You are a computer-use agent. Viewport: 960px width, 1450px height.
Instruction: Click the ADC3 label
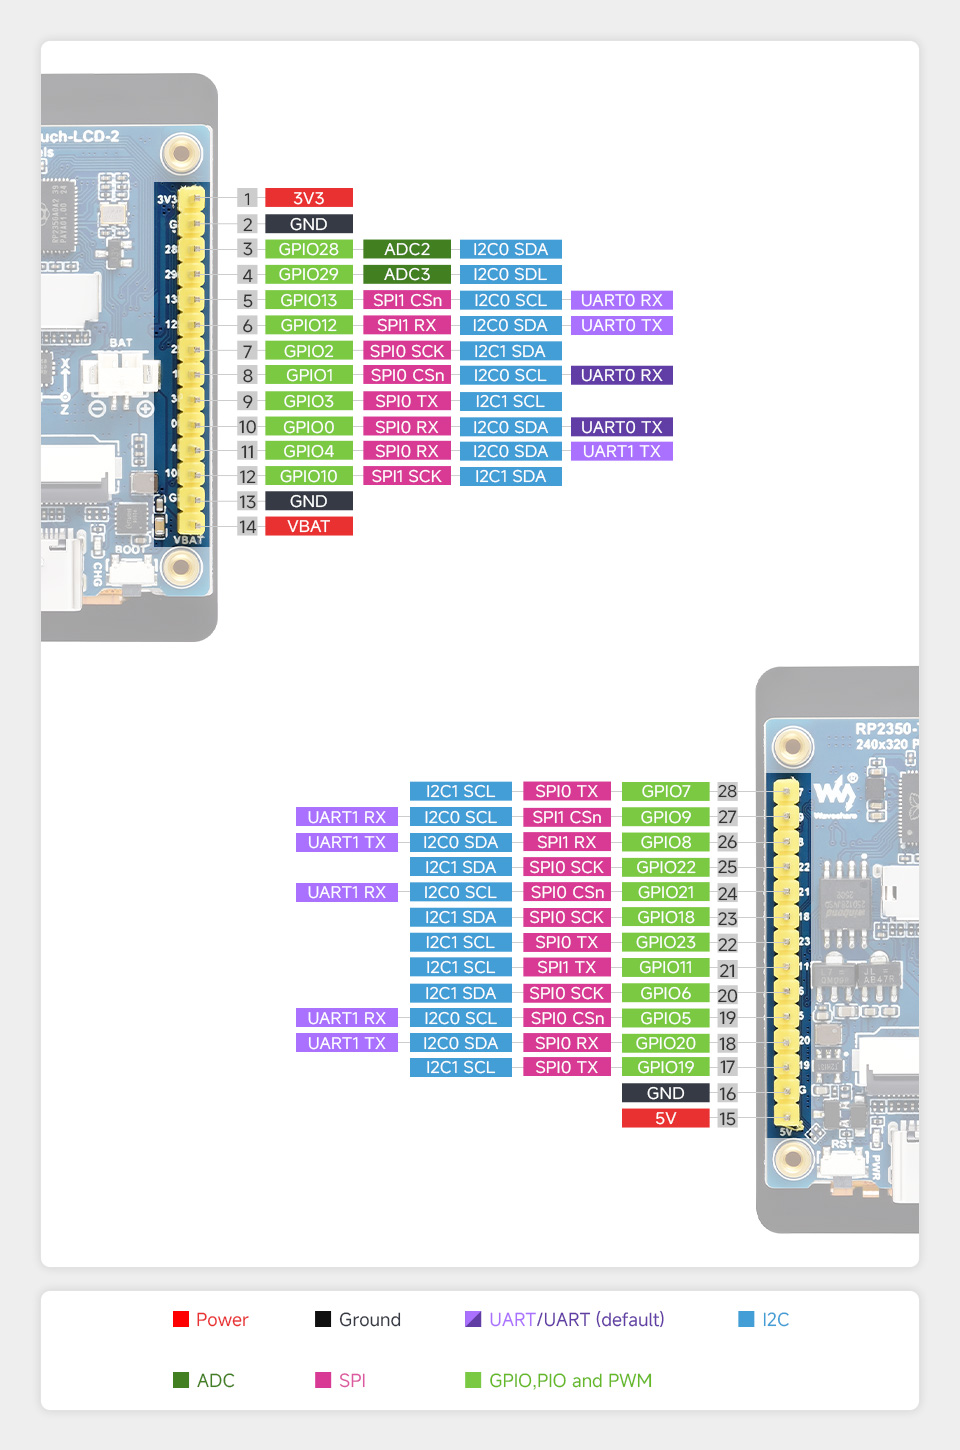coord(407,274)
